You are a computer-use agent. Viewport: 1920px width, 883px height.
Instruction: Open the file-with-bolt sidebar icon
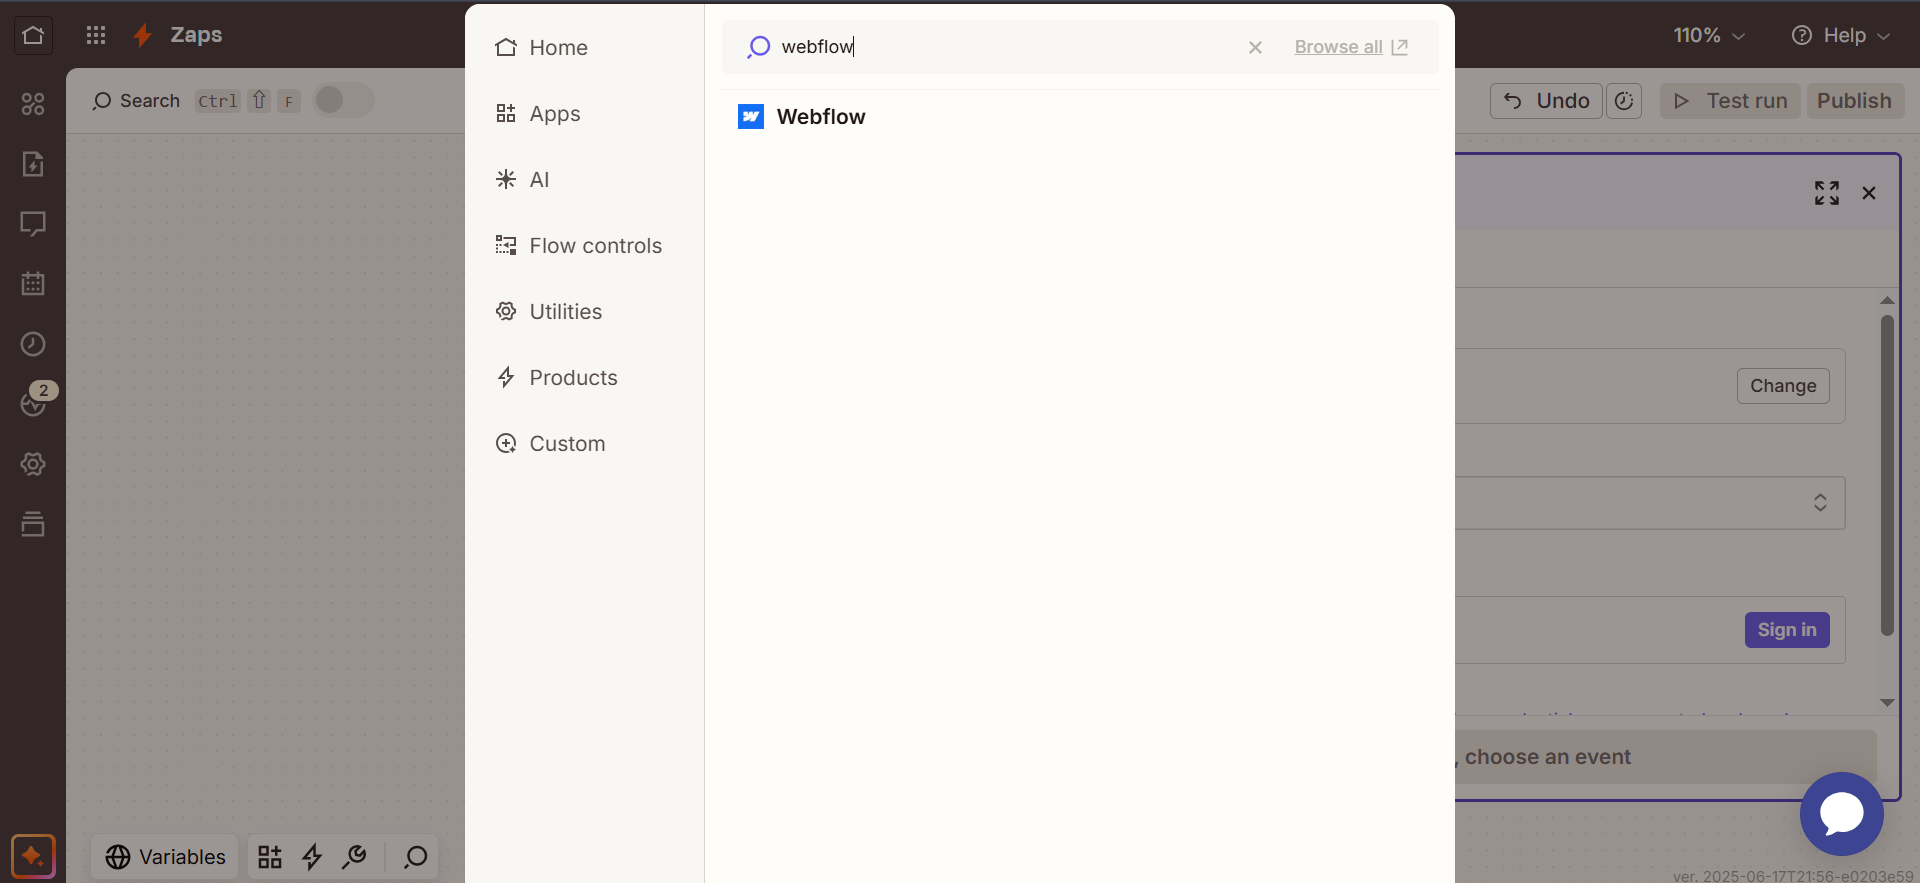[33, 164]
